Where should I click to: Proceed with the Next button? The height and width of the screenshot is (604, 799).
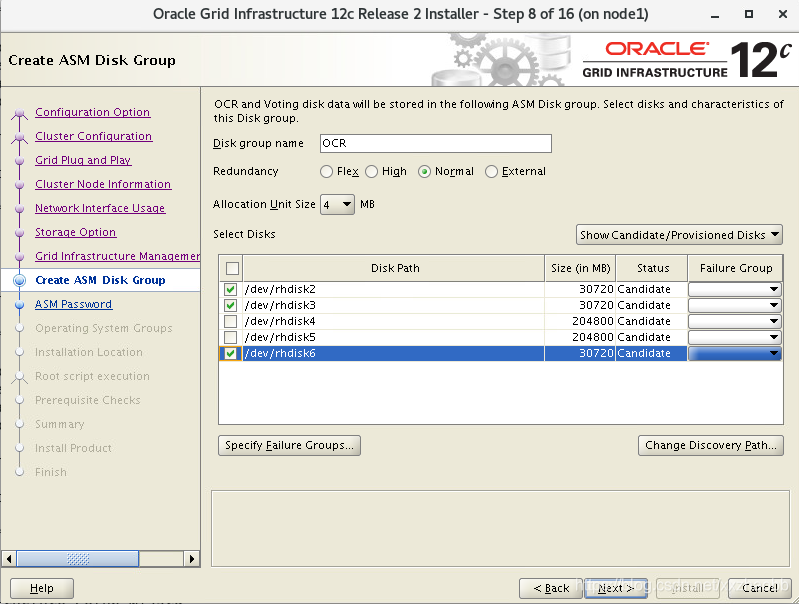click(616, 588)
